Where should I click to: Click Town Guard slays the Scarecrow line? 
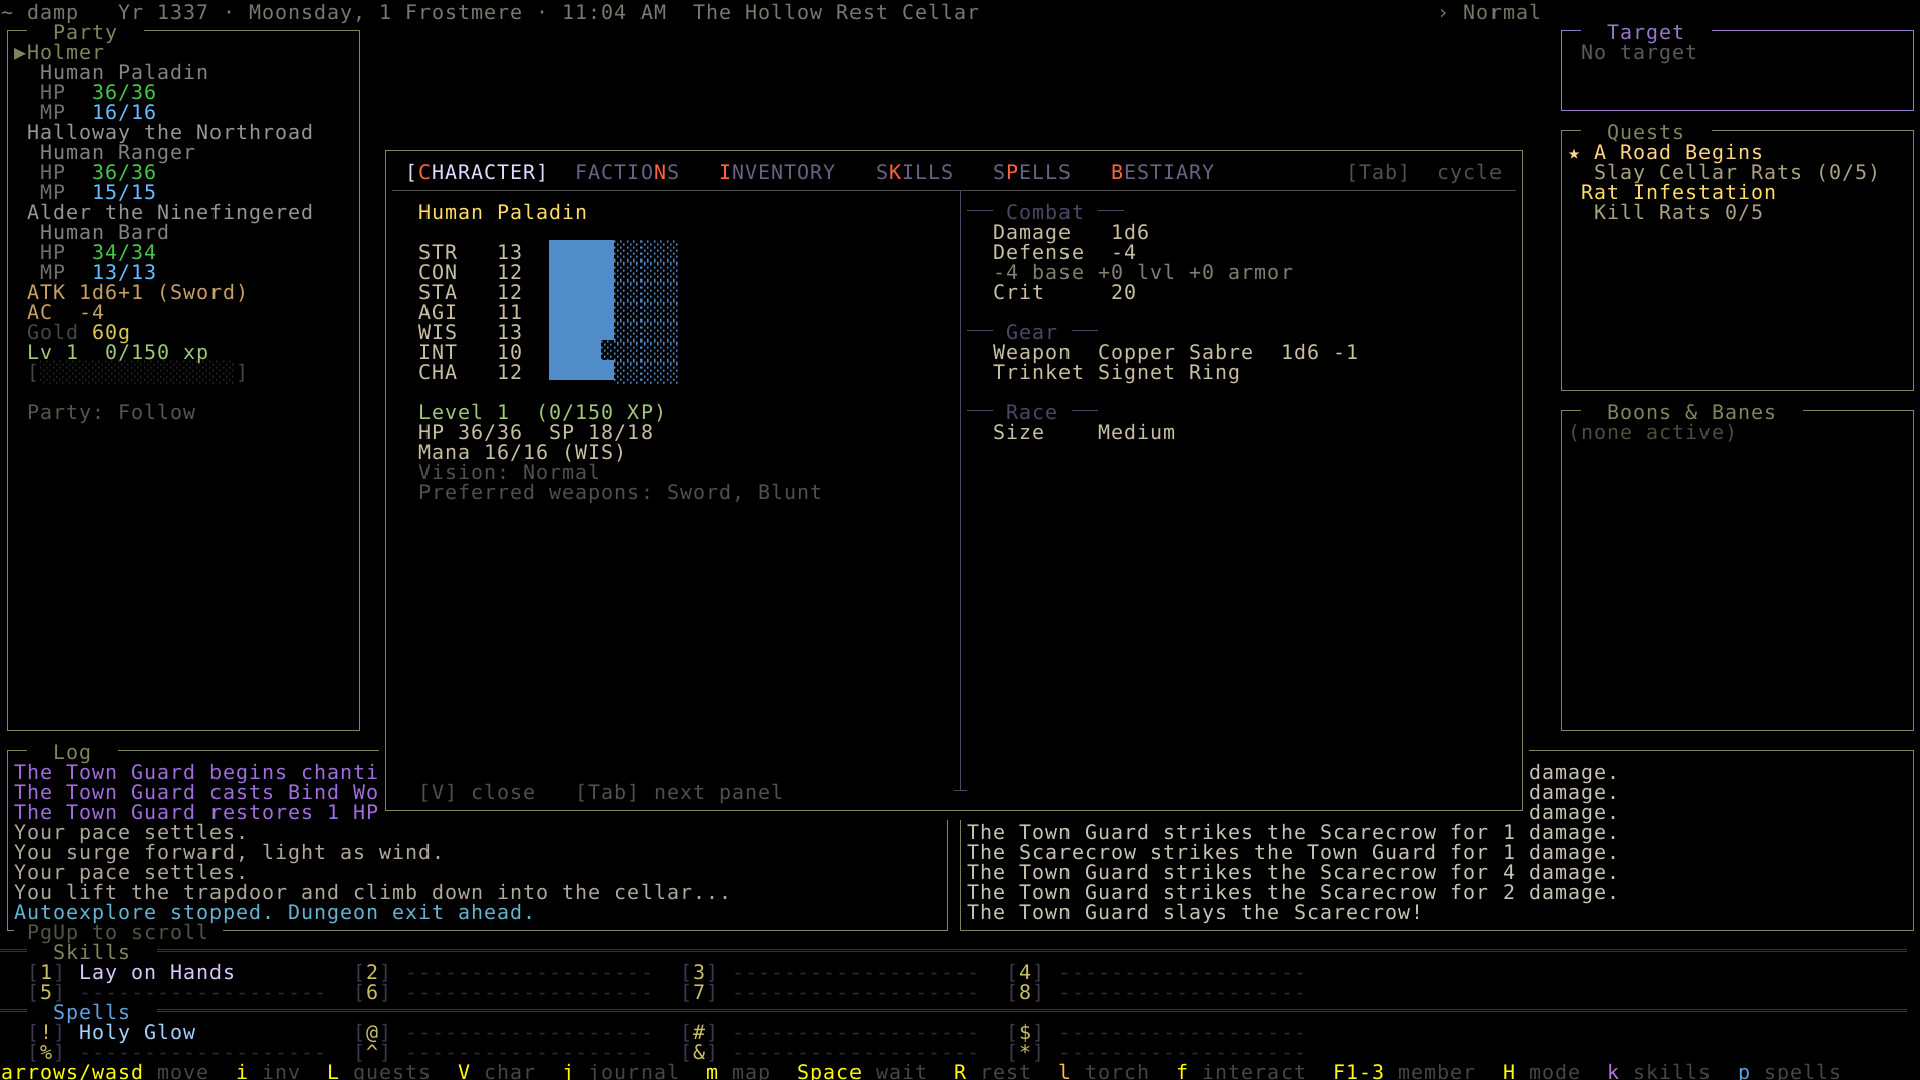1194,912
